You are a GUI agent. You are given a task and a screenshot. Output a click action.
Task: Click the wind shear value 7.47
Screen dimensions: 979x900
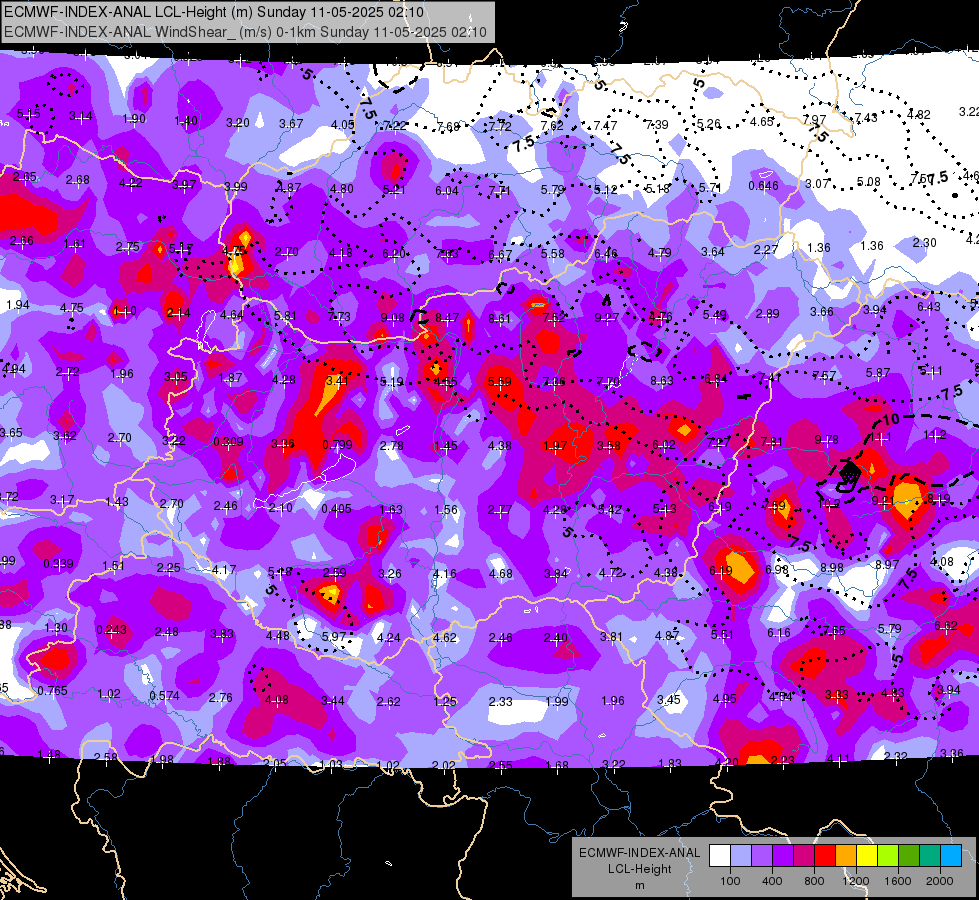605,126
